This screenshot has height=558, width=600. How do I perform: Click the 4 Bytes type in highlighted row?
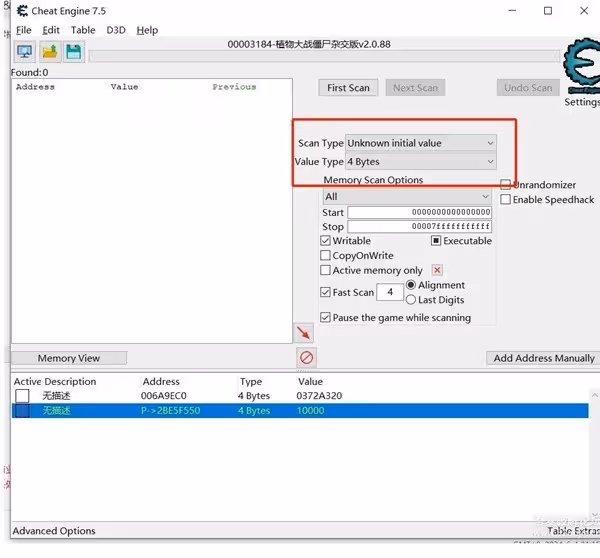click(254, 411)
